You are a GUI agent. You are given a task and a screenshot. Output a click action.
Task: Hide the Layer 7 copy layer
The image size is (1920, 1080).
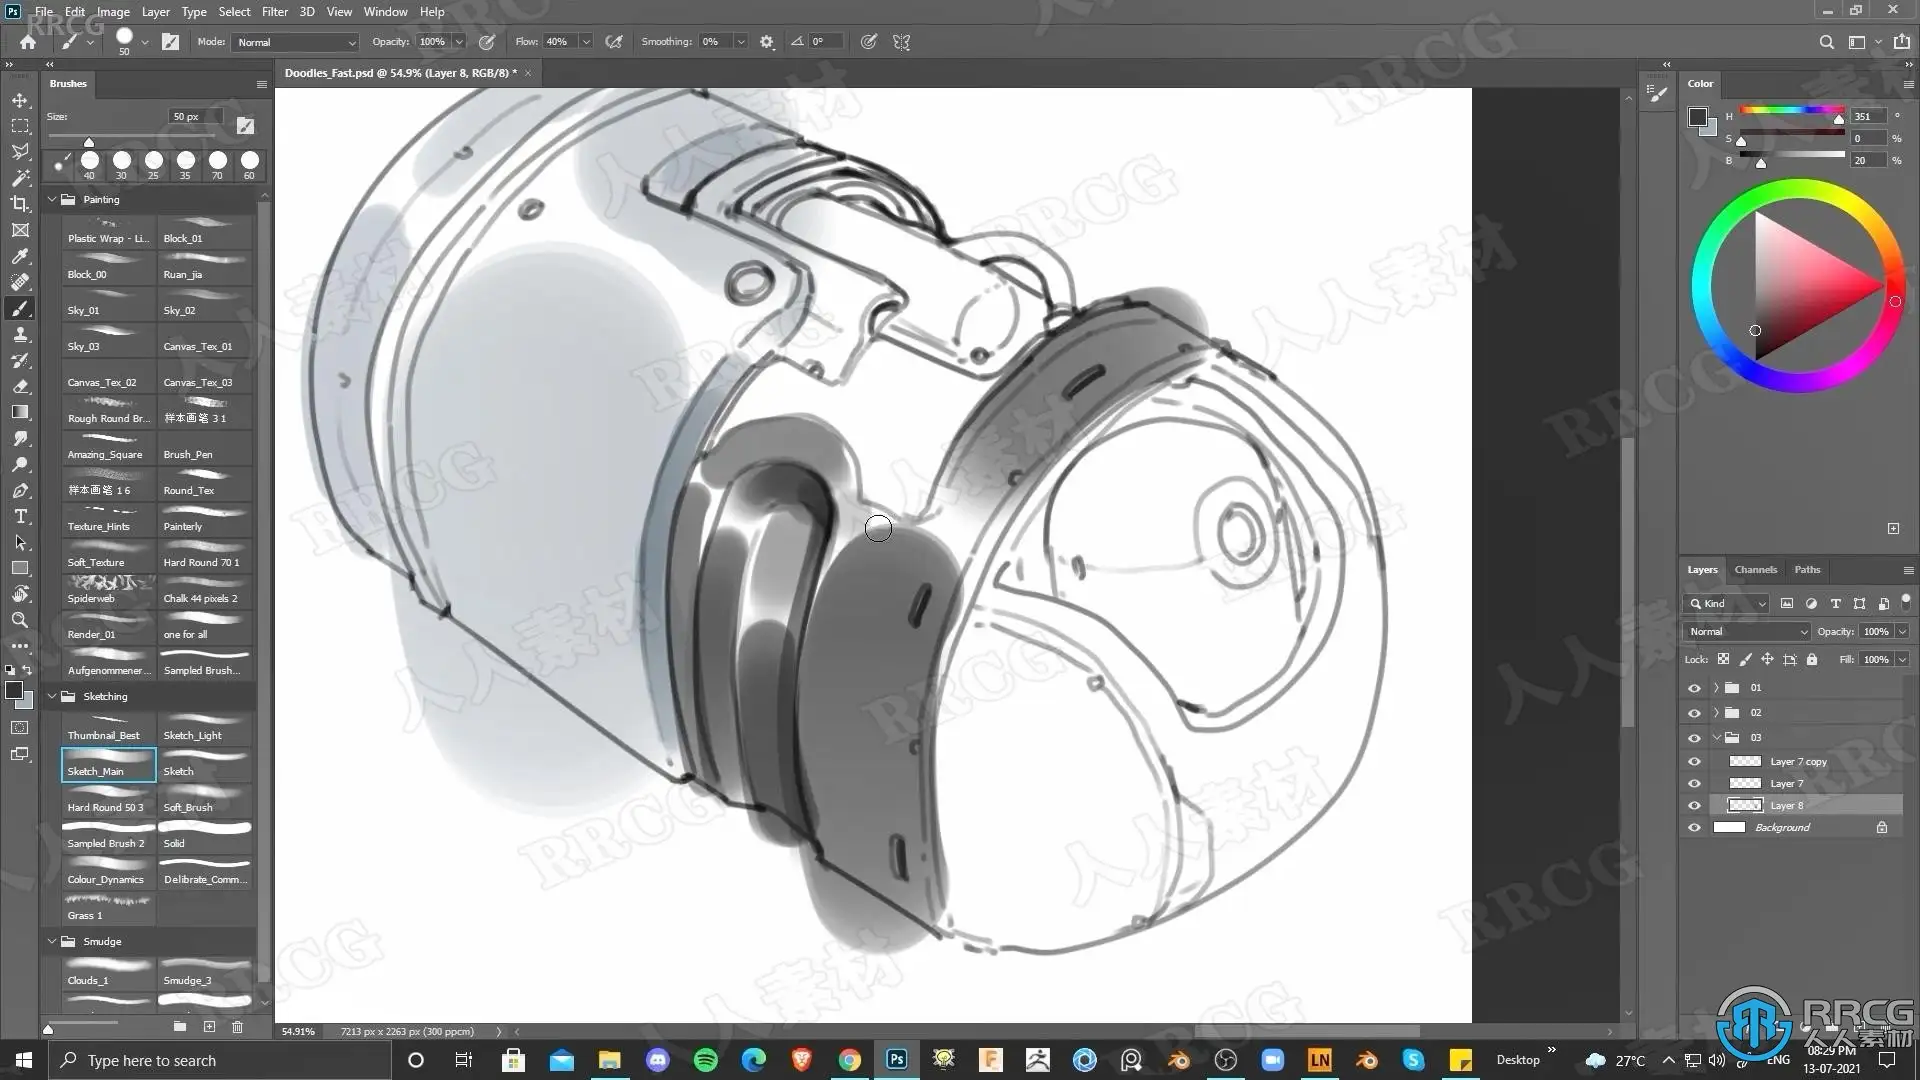click(x=1694, y=762)
